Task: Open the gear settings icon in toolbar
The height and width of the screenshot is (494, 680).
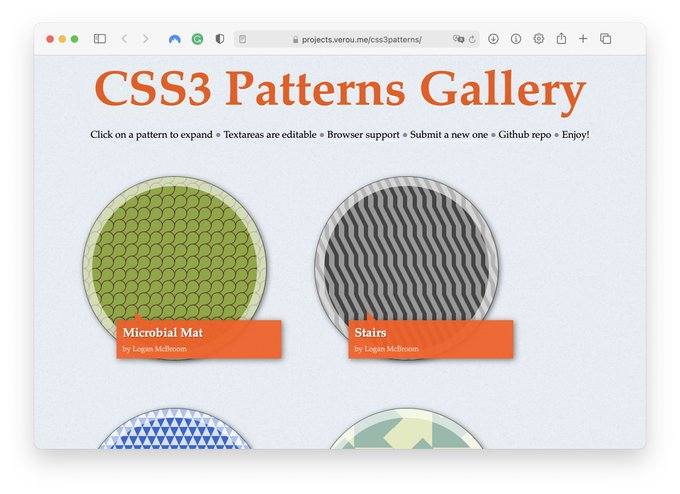Action: [539, 39]
